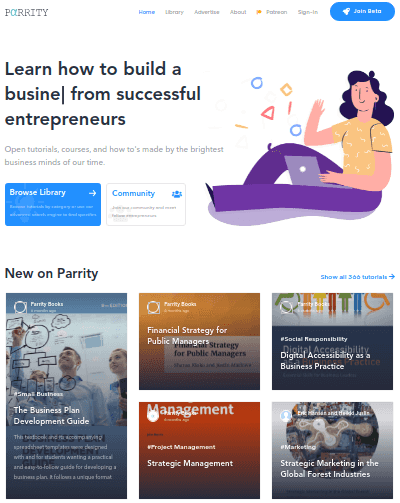Click the Community people icon
This screenshot has height=503, width=400.
177,194
